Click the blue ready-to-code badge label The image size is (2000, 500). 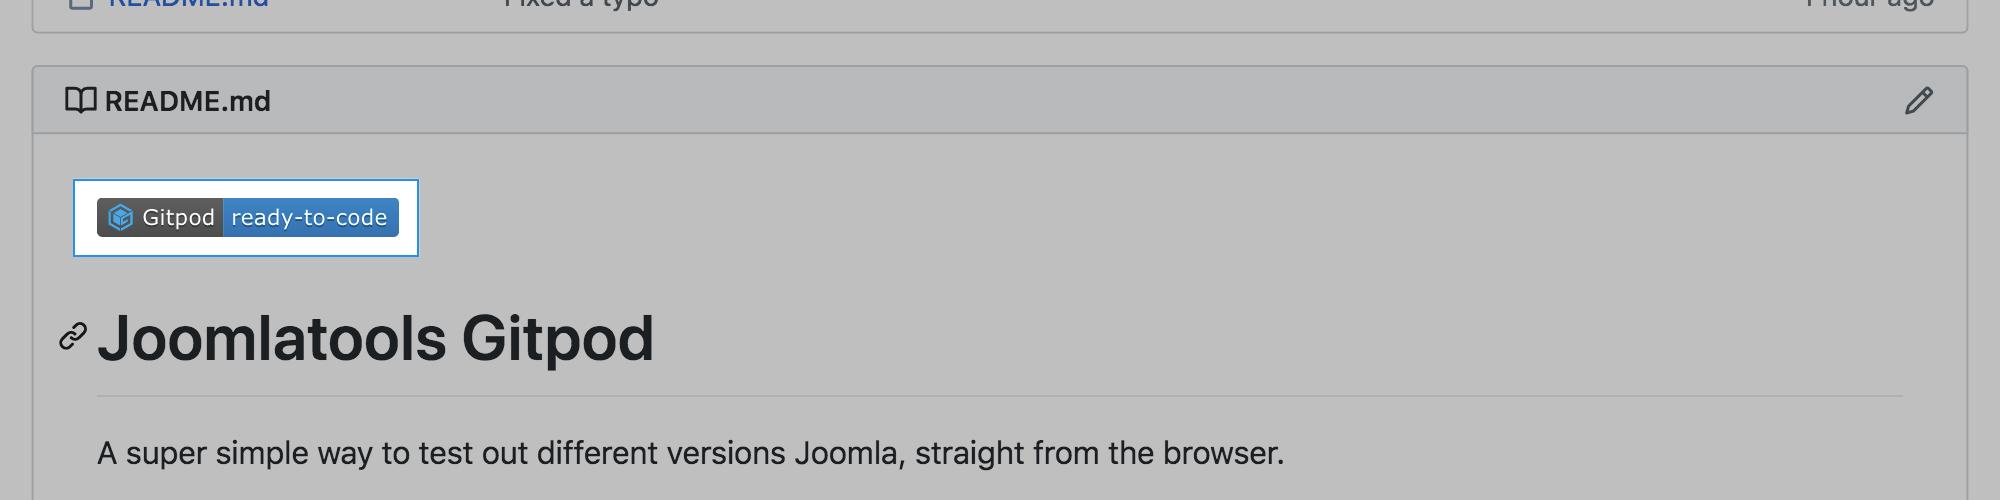(x=309, y=218)
